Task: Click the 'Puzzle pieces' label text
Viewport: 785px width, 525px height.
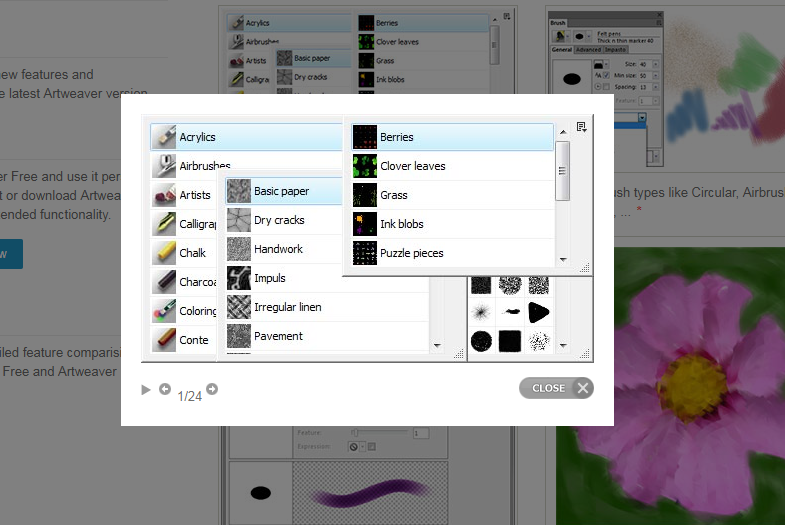Action: point(412,253)
